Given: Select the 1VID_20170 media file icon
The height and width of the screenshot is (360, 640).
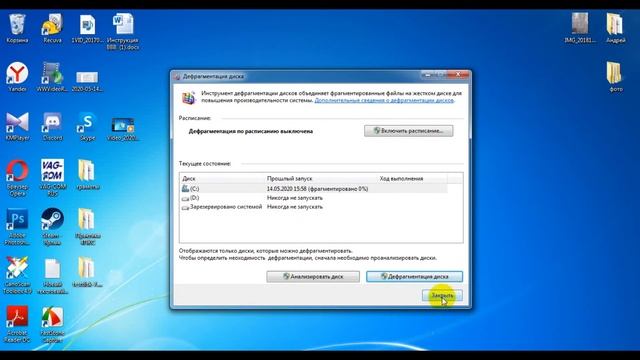Looking at the screenshot, I should click(87, 29).
